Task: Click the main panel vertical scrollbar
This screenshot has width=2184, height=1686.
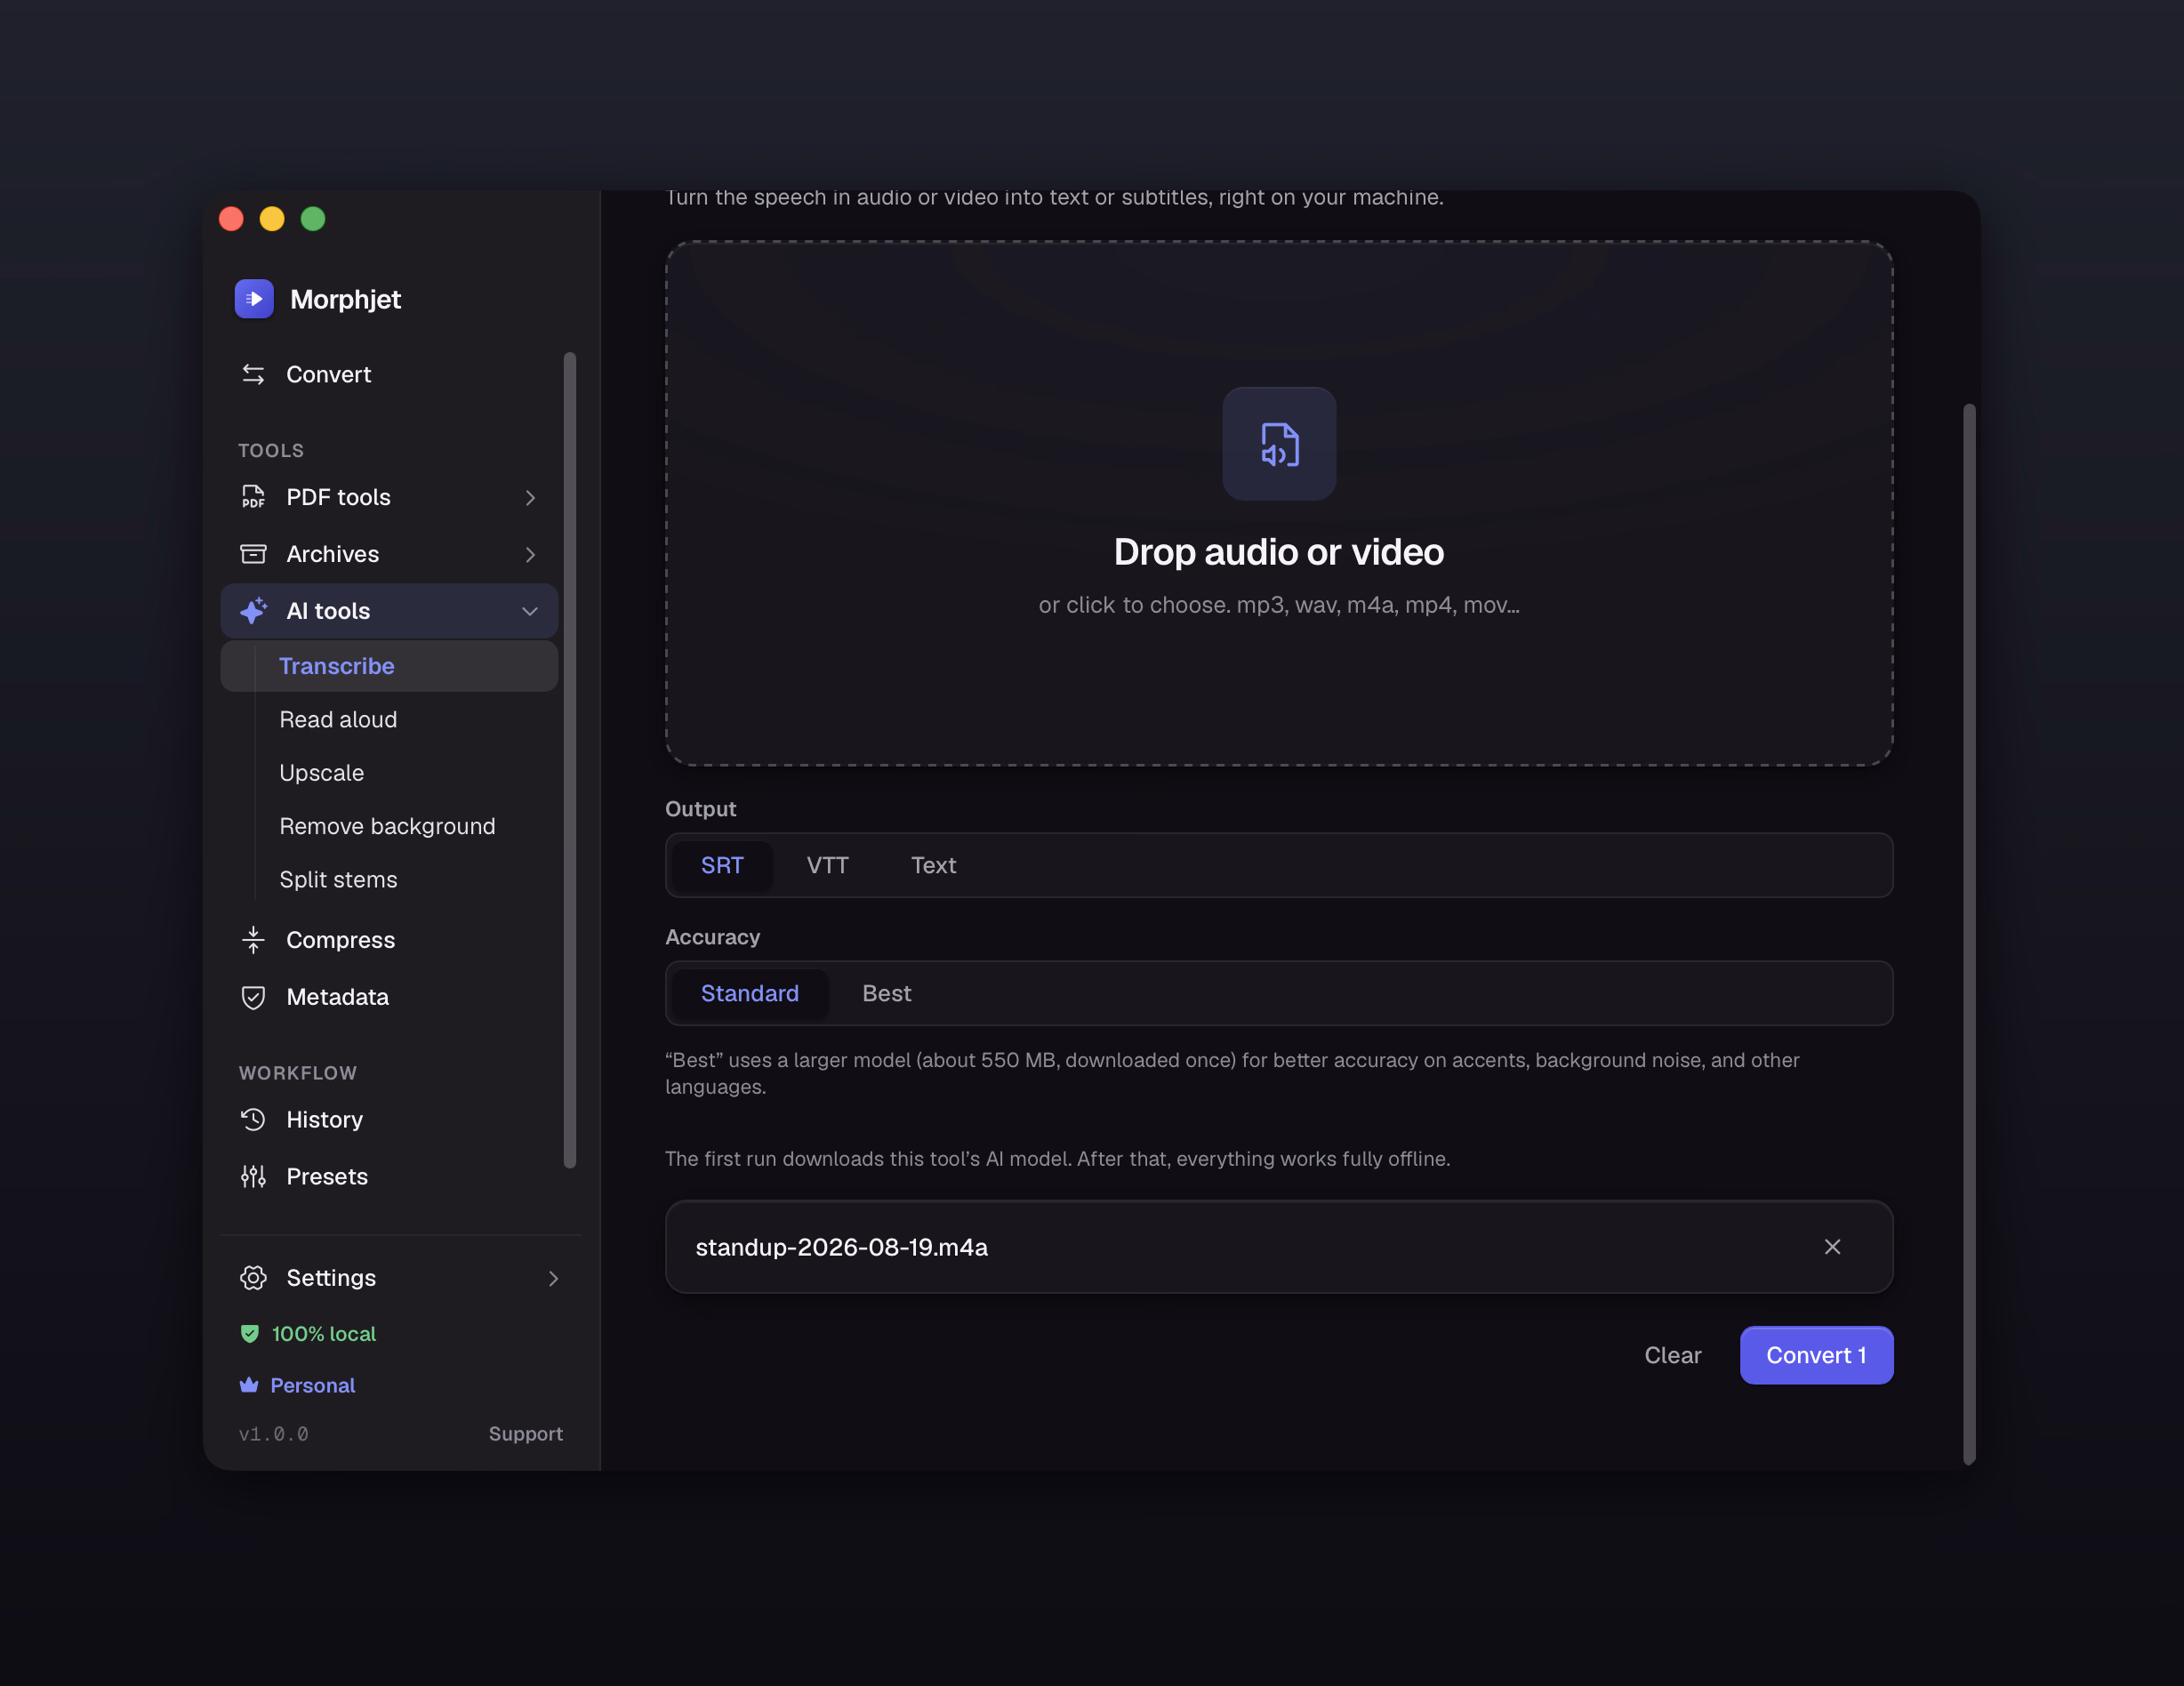Action: point(1969,935)
